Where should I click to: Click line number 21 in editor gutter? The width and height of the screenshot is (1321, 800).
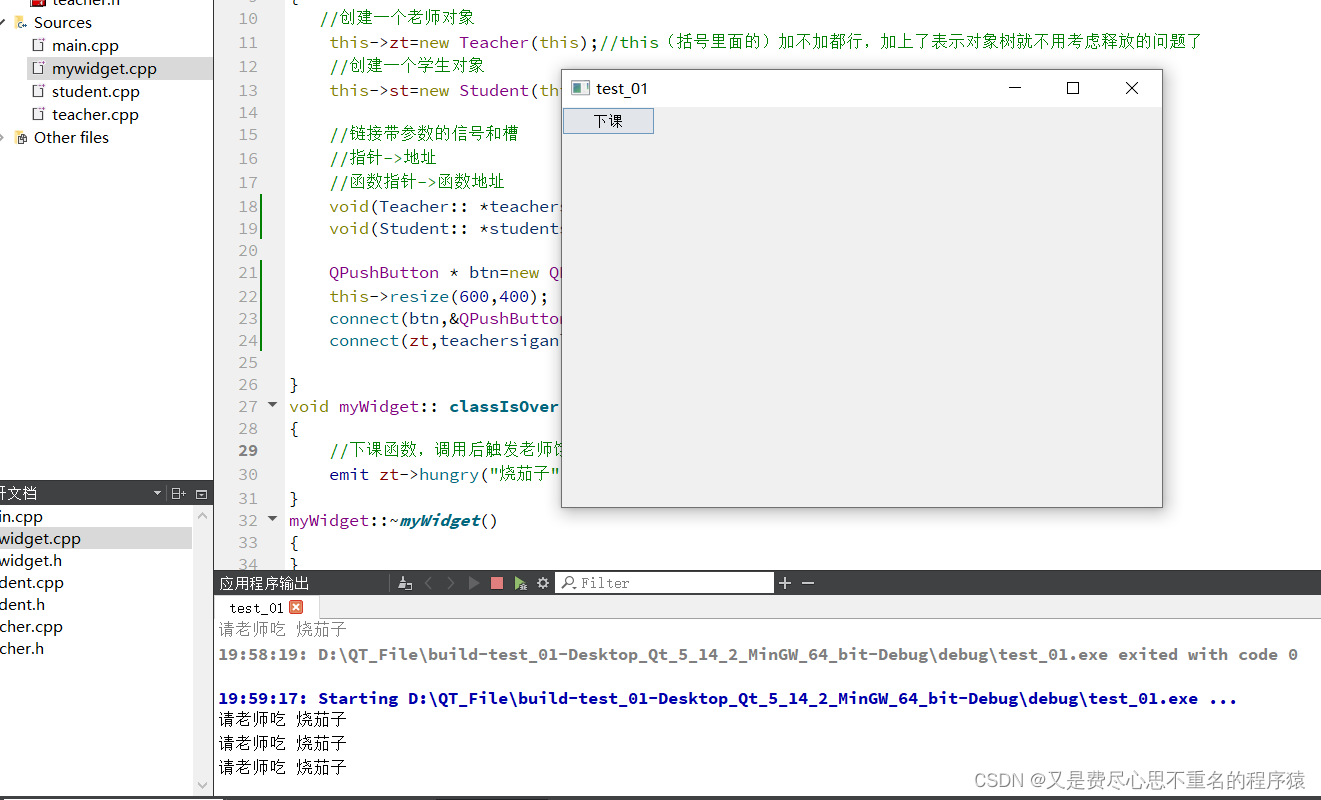coord(247,272)
